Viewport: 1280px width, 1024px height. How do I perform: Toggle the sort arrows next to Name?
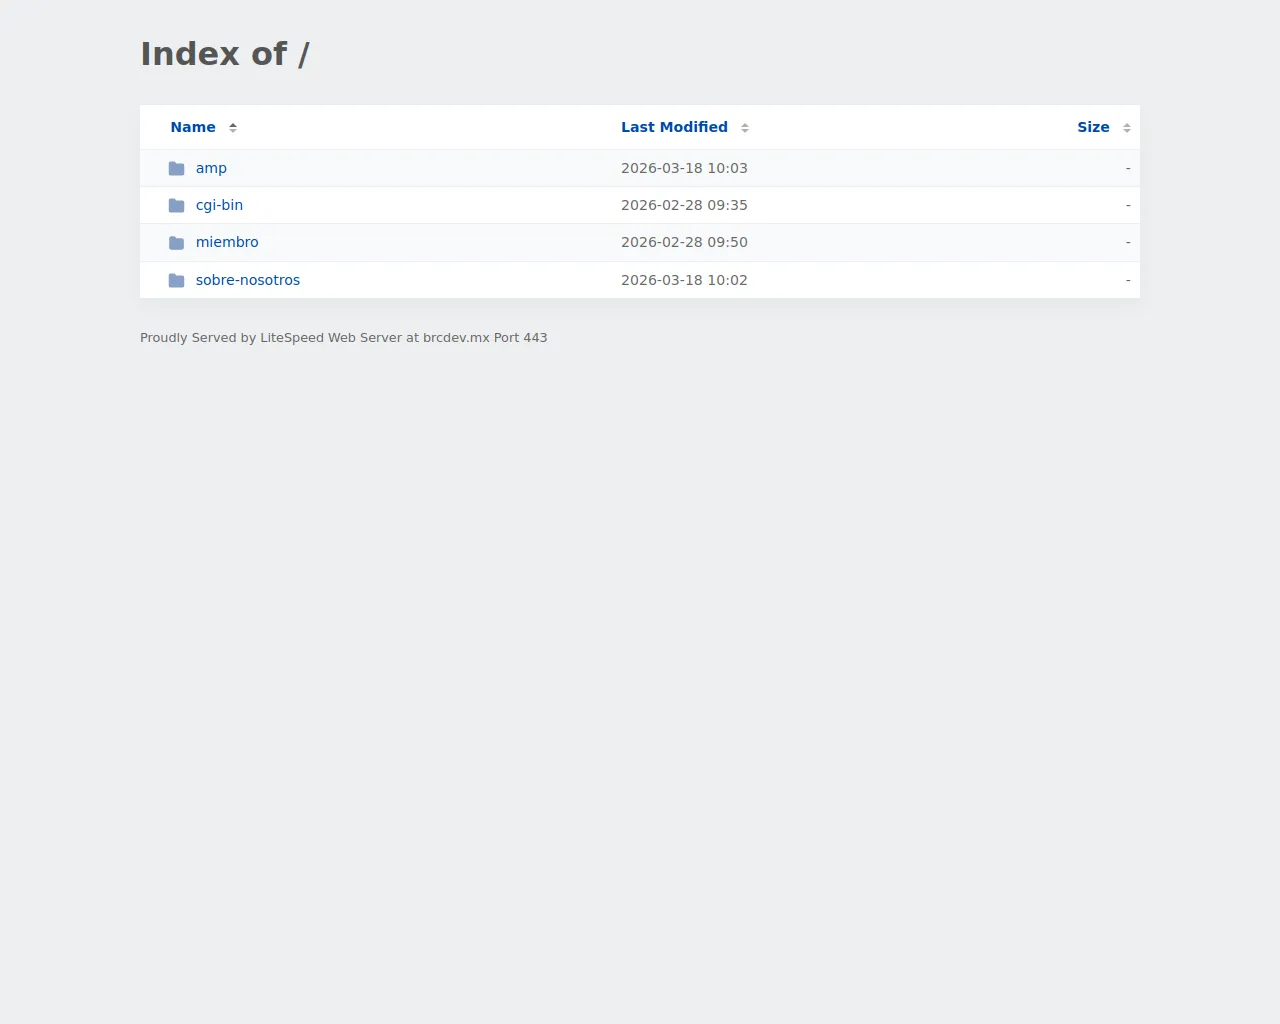click(x=233, y=128)
